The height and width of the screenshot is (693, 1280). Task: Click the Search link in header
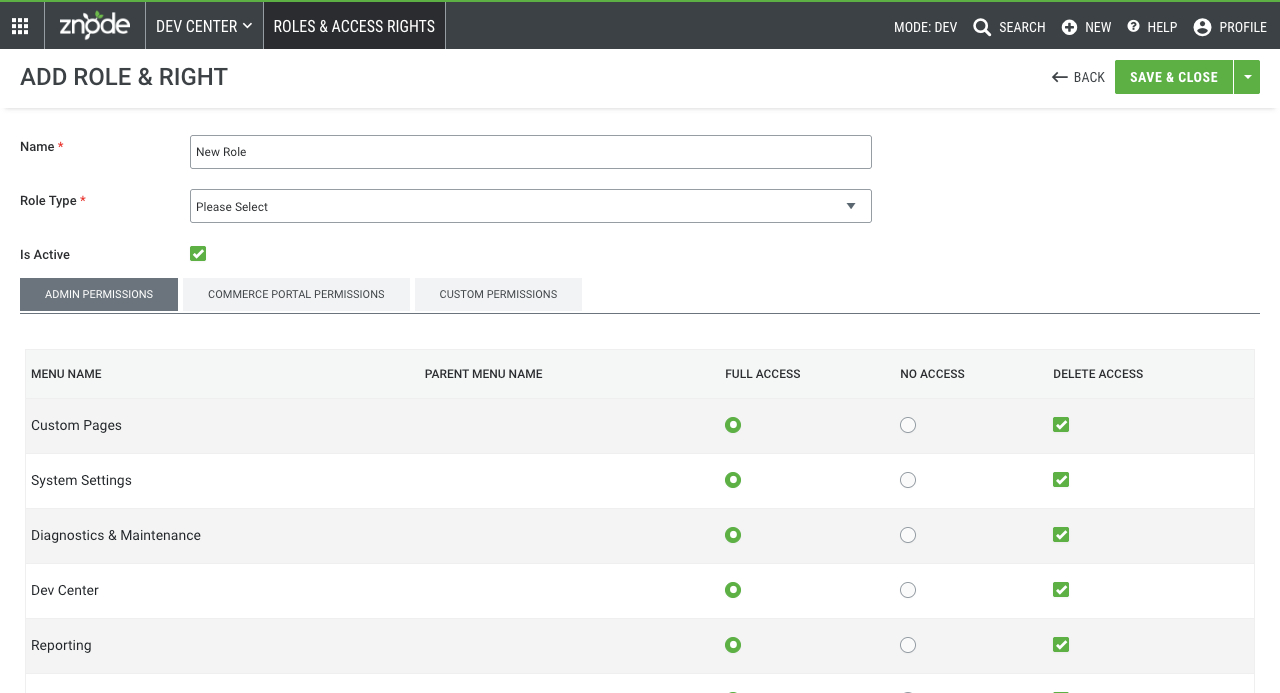[1022, 27]
